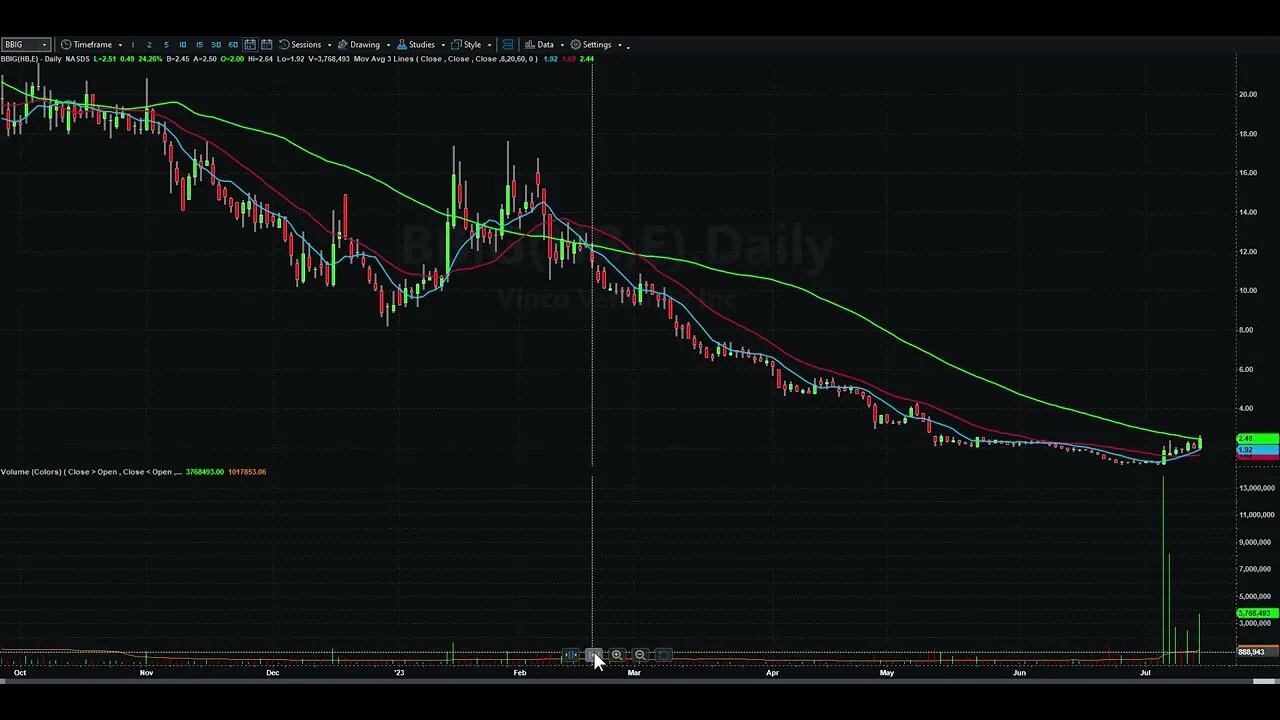Click the Data bar chart icon
The image size is (1280, 720).
(x=530, y=45)
